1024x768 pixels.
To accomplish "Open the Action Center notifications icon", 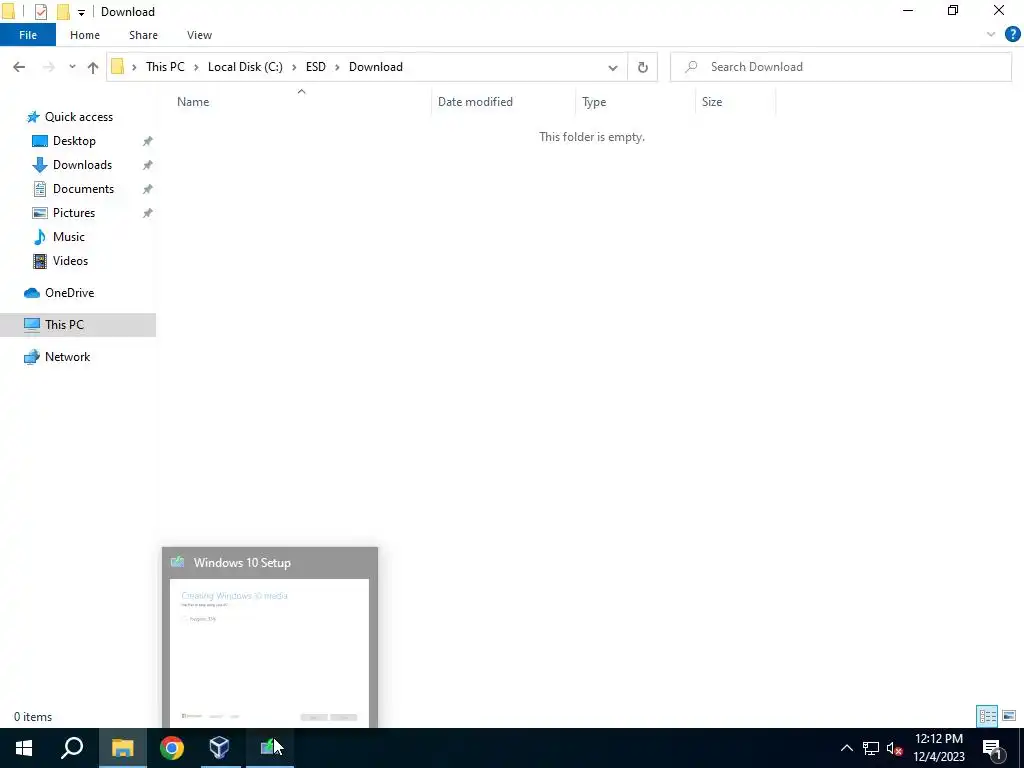I will tap(992, 748).
